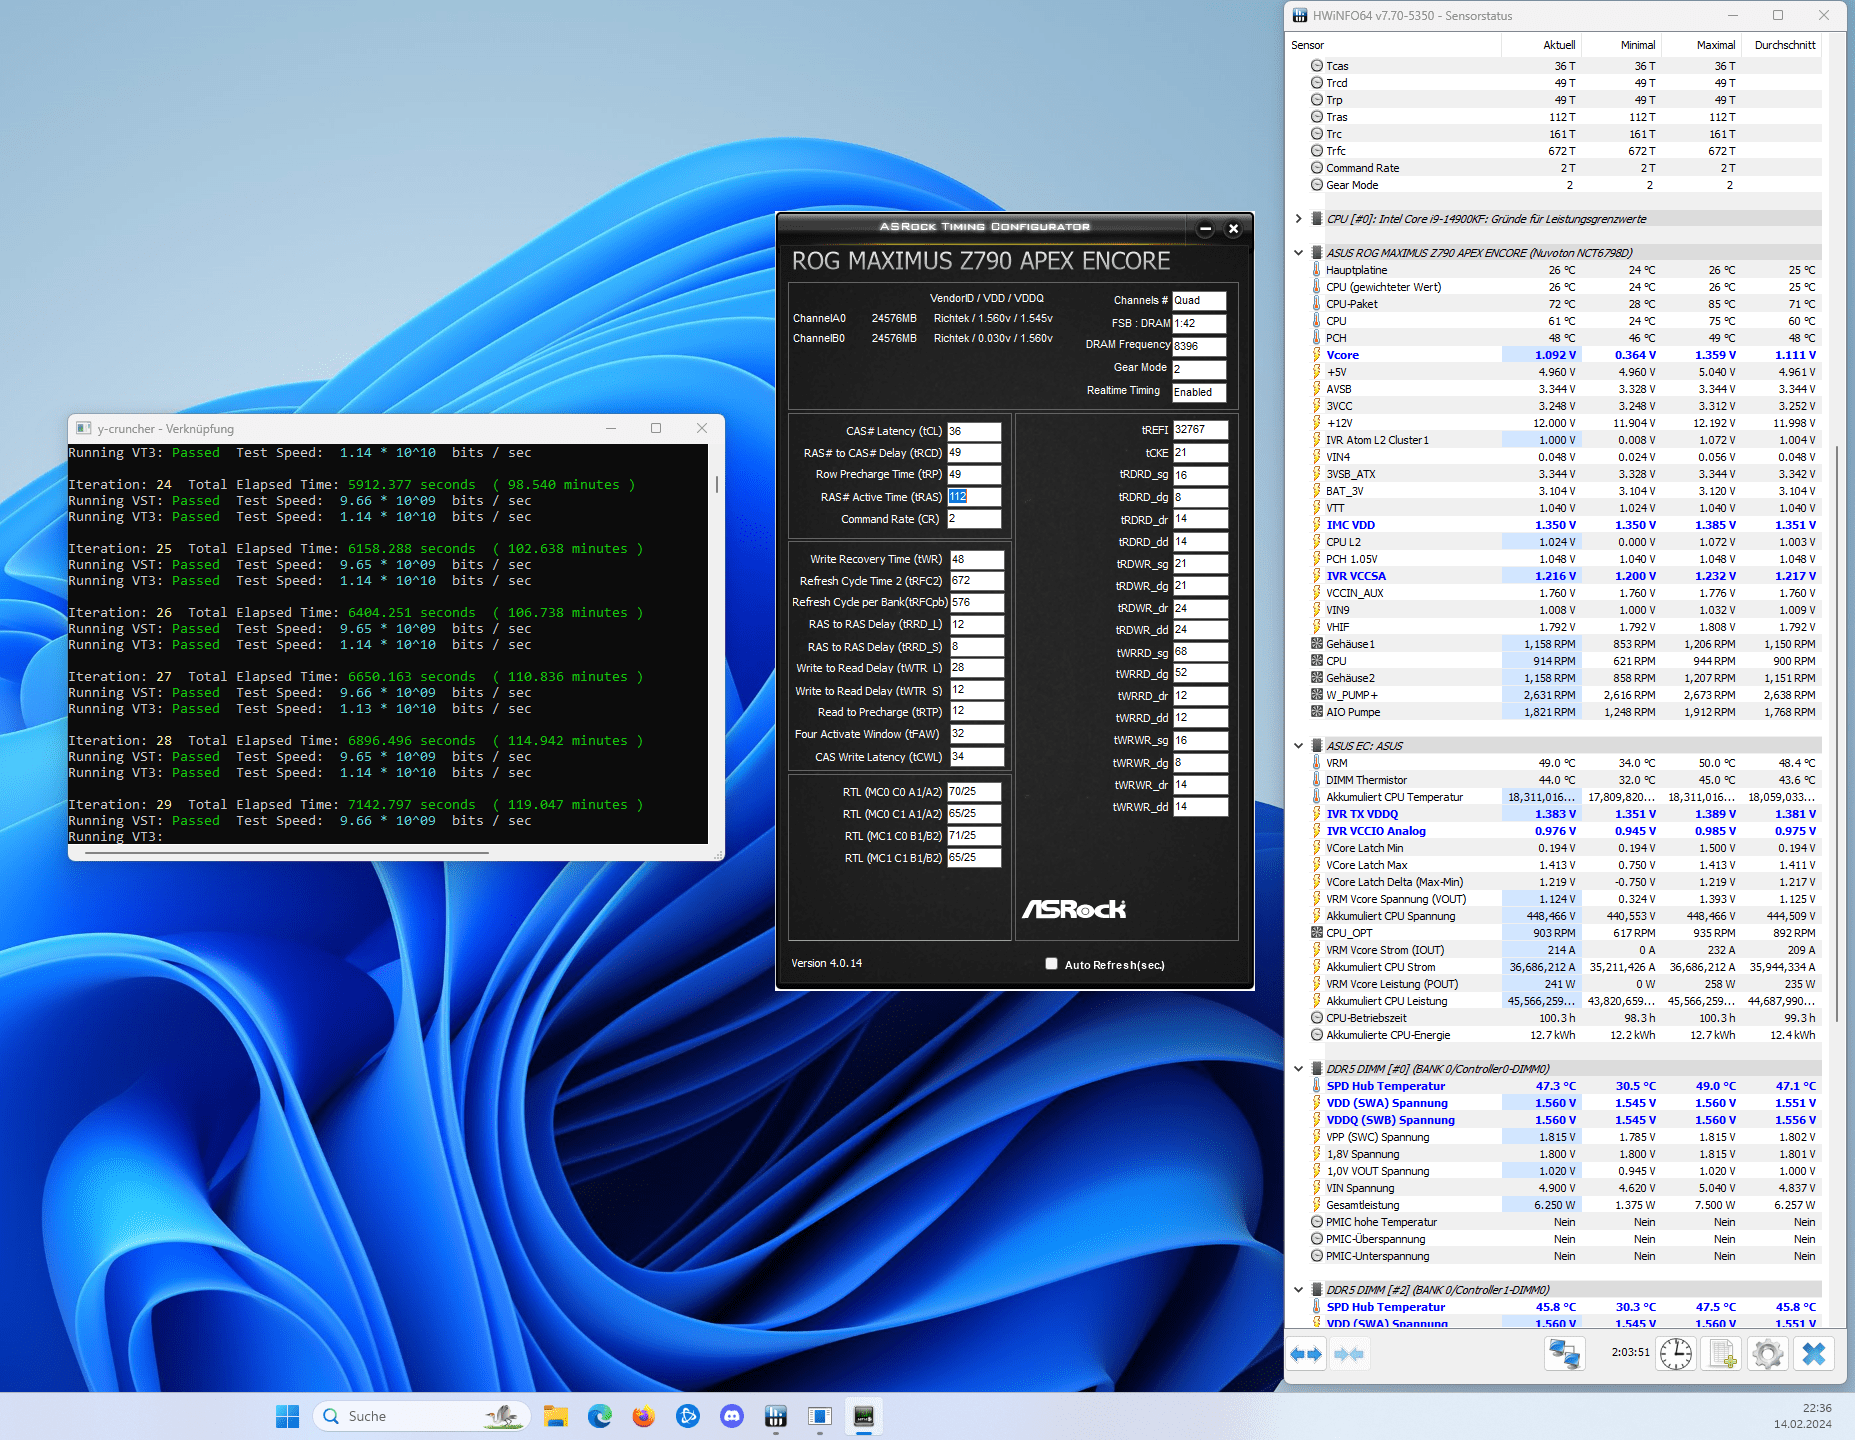Click the CAS# Latency (tCL) input field
This screenshot has height=1440, width=1855.
click(x=974, y=431)
